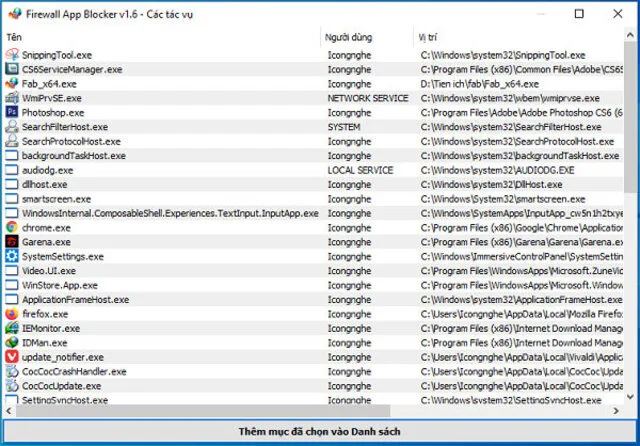Select the Video.UI.exe process name

pyautogui.click(x=49, y=271)
